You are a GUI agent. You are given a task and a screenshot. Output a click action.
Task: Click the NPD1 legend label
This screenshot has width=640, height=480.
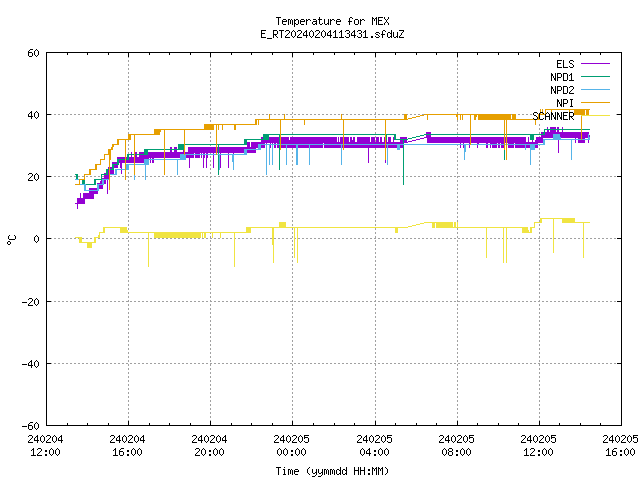[562, 77]
